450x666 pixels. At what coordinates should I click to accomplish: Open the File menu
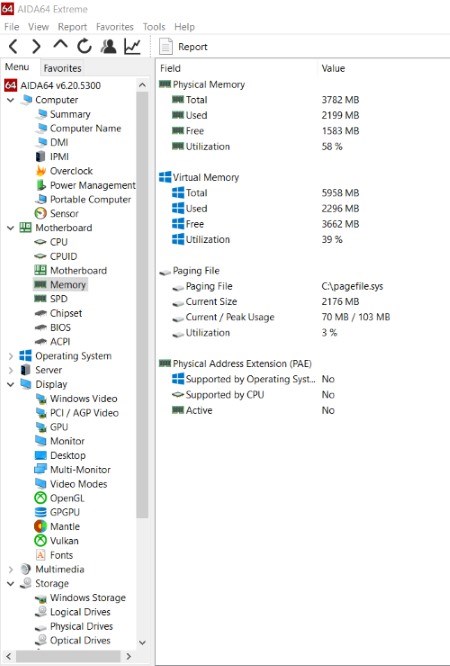click(11, 27)
